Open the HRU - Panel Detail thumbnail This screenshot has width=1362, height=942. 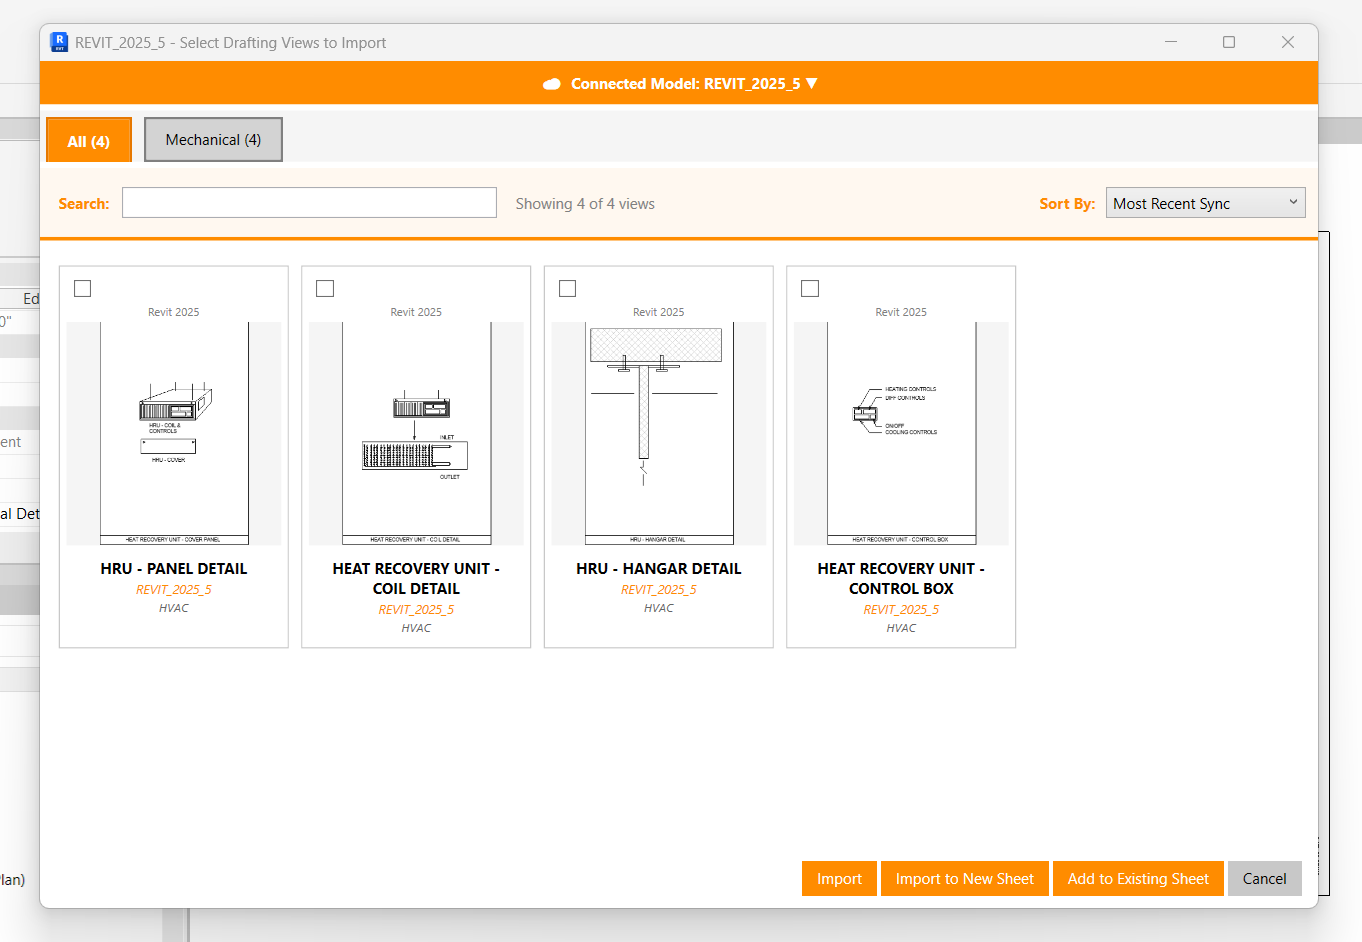(174, 433)
